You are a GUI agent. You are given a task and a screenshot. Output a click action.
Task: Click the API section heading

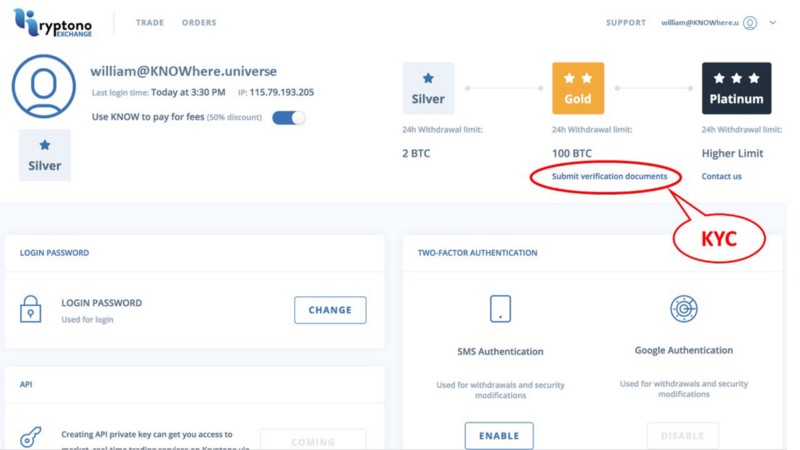click(x=26, y=384)
